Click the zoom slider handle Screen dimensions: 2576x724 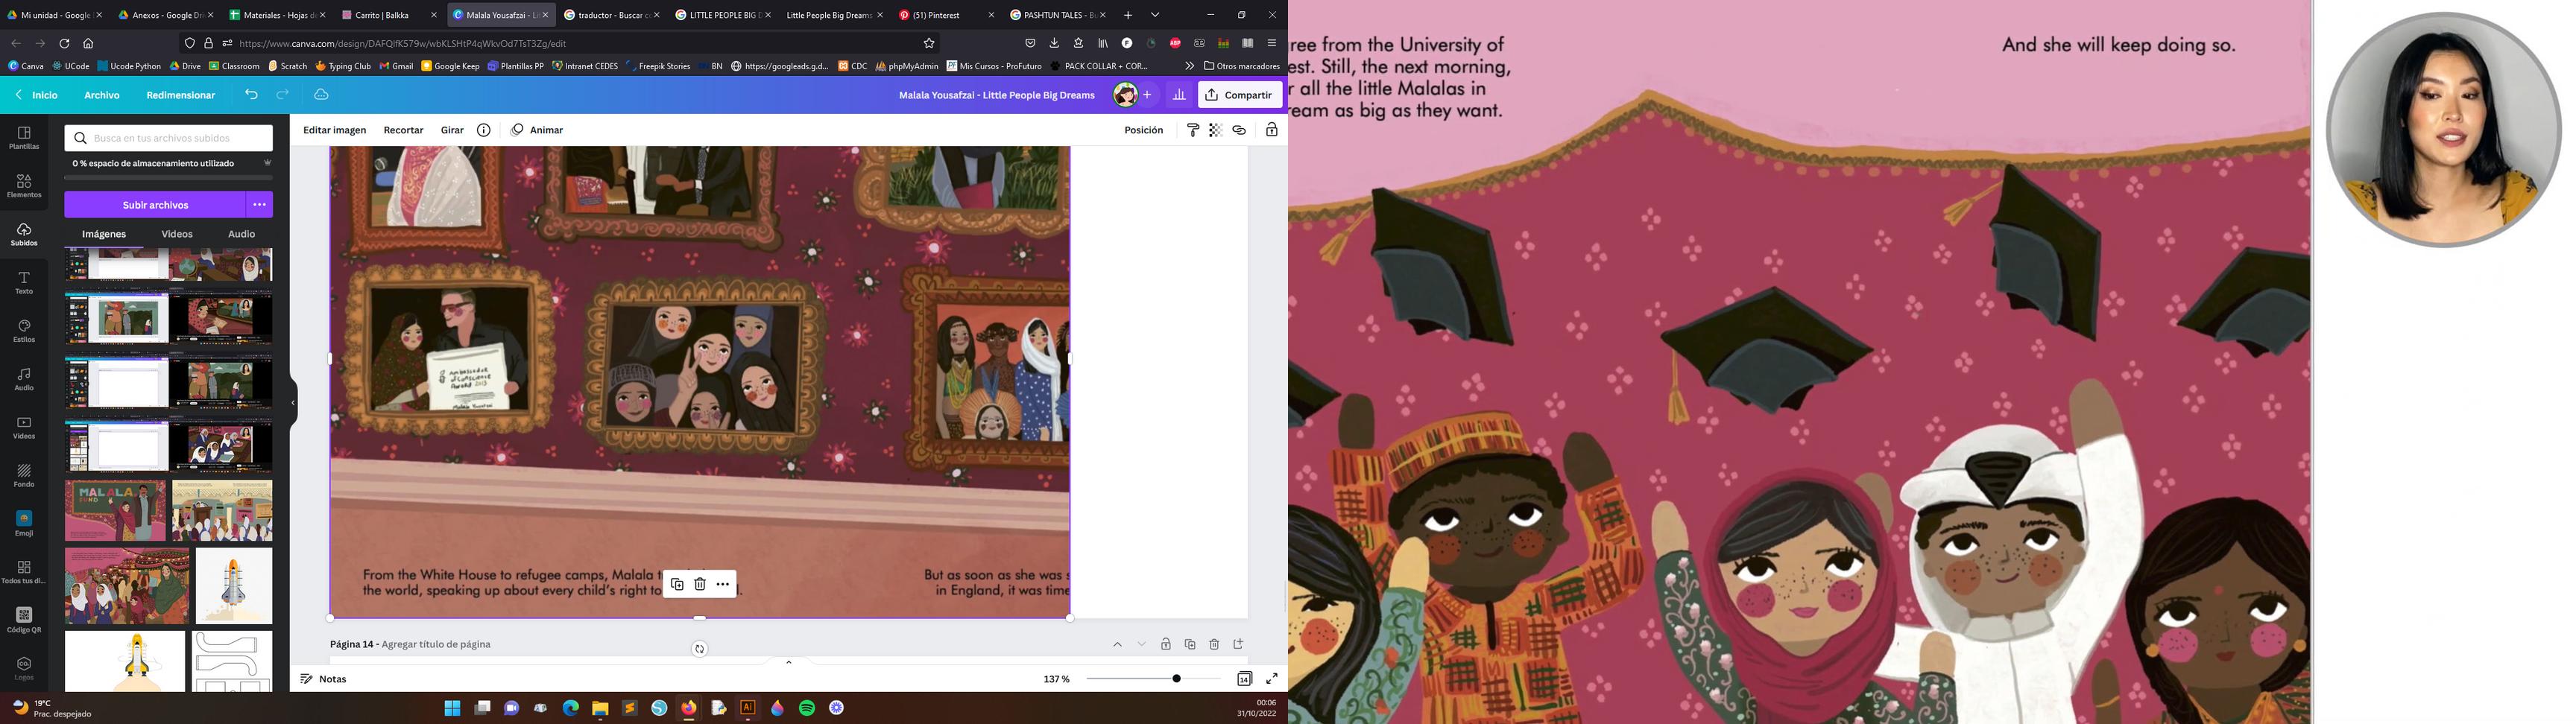(1176, 679)
